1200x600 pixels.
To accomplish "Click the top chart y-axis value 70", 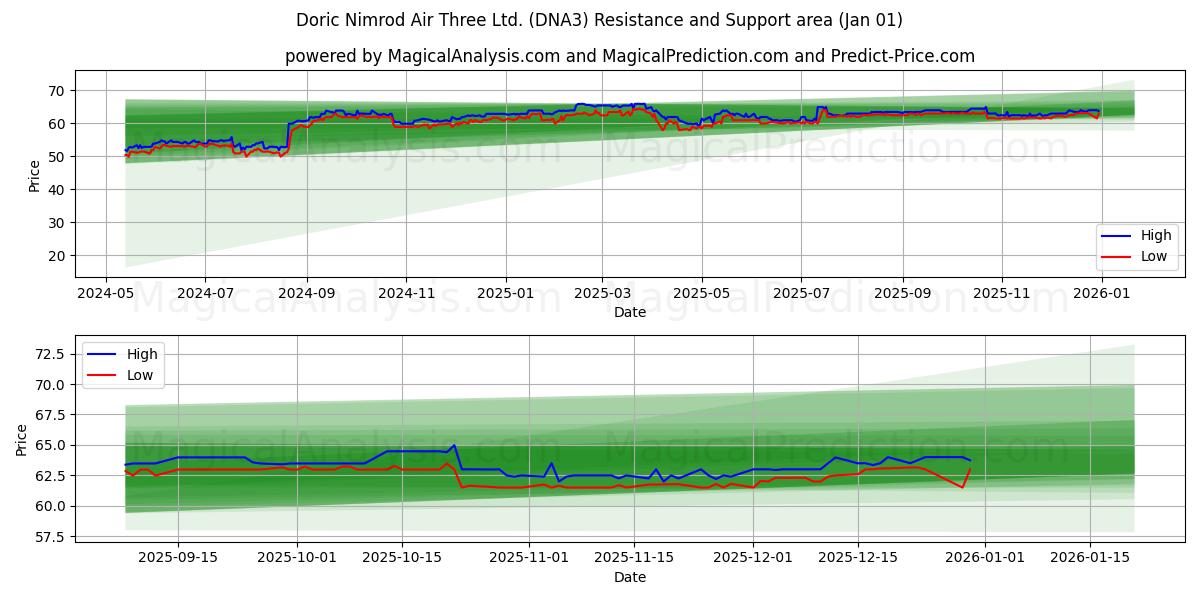I will click(58, 91).
